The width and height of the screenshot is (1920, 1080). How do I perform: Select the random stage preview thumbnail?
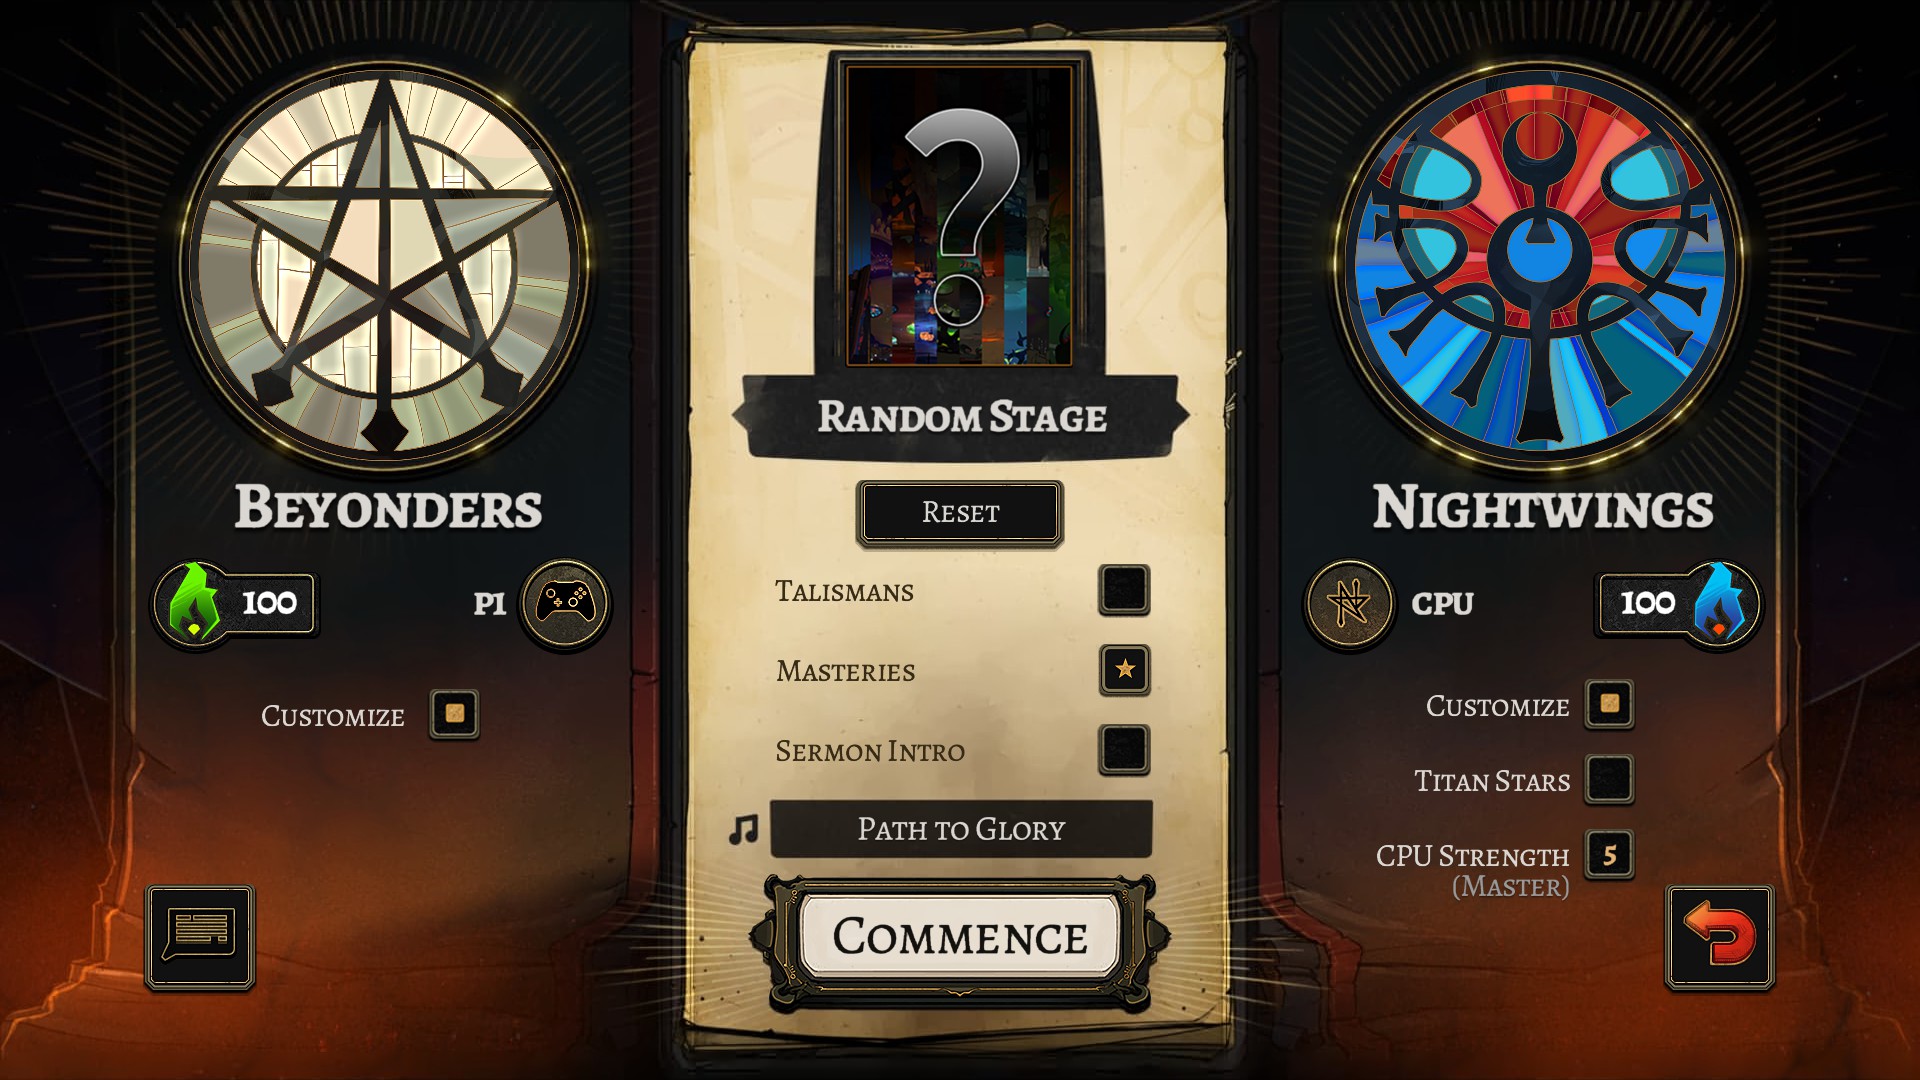960,215
